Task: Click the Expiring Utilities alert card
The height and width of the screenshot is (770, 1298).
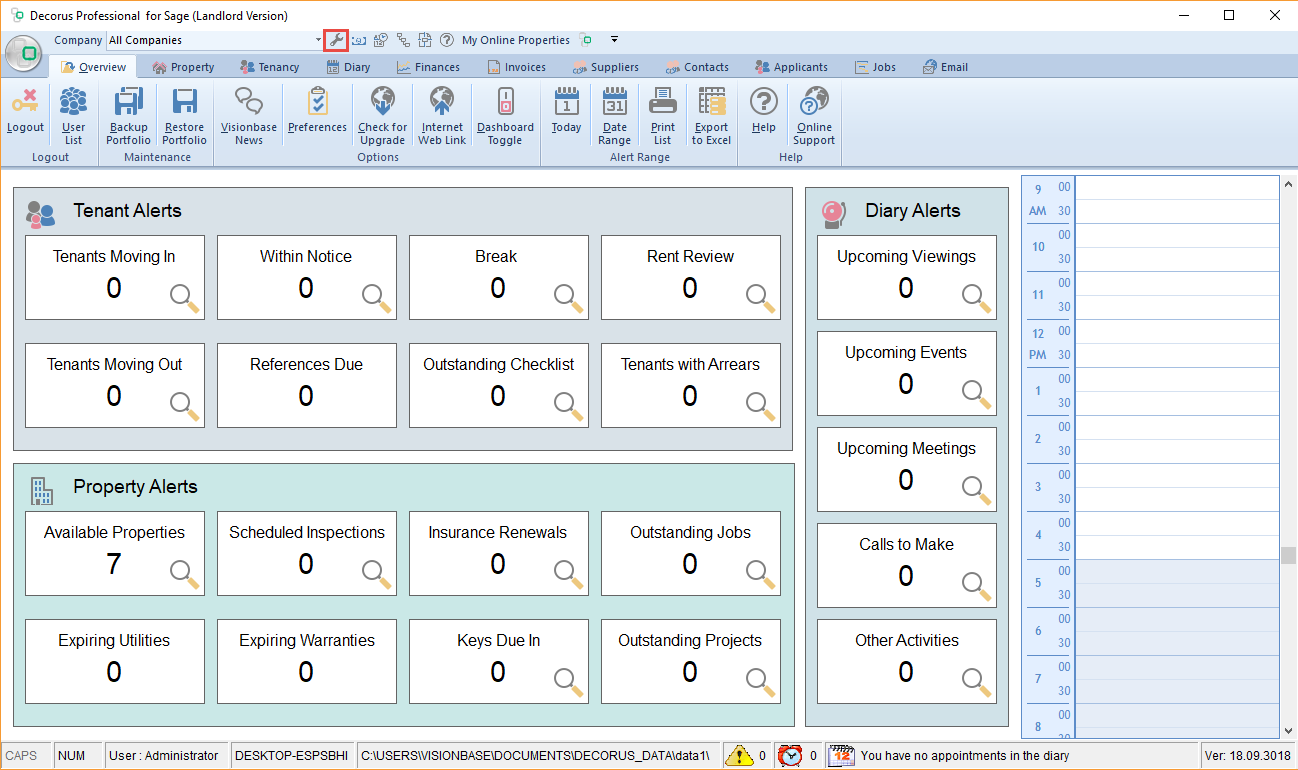Action: pos(115,662)
